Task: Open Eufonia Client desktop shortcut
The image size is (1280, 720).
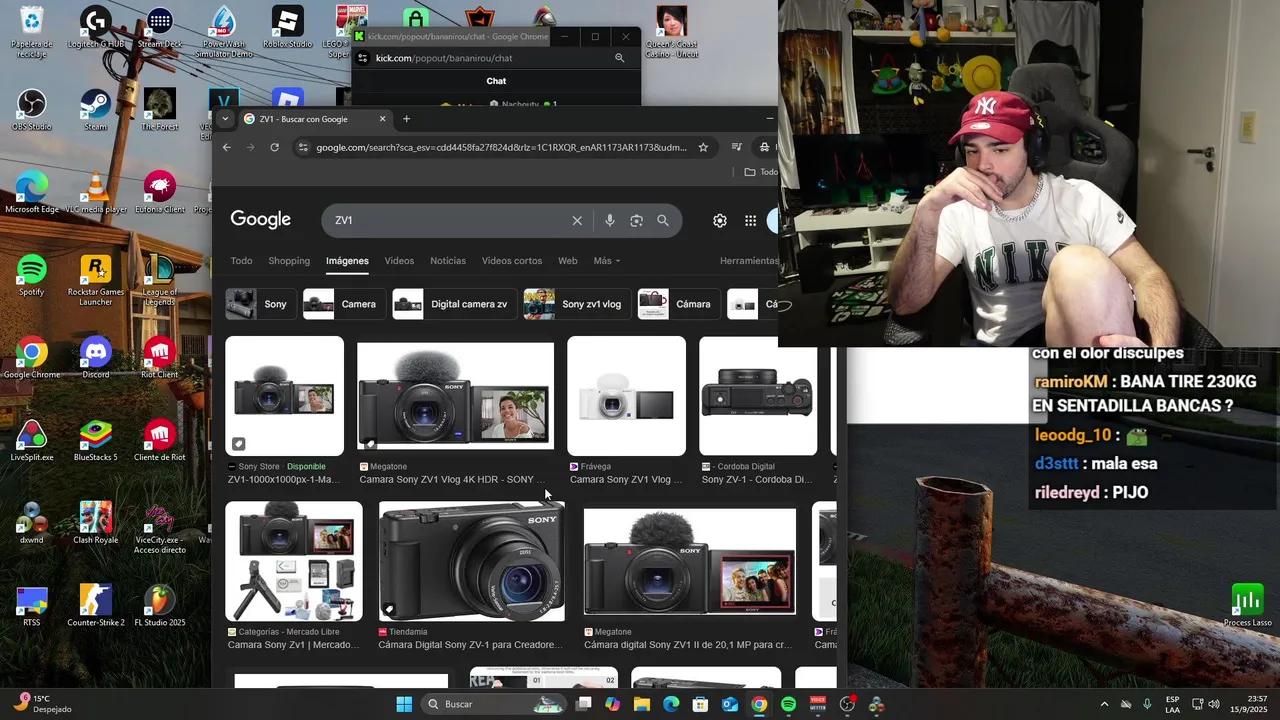Action: [x=160, y=193]
